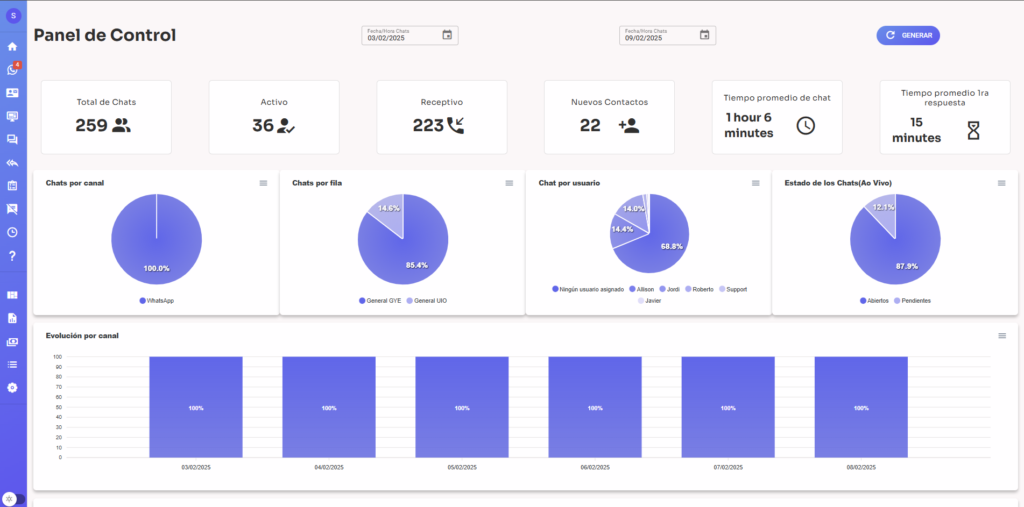The width and height of the screenshot is (1024, 507).
Task: Open hamburger menu of Chat por usuario chart
Action: (756, 183)
